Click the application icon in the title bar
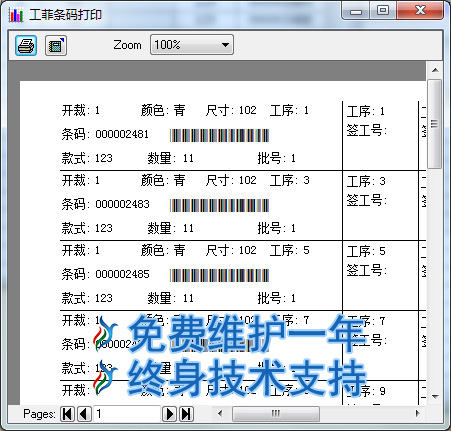451x431 pixels. click(16, 15)
